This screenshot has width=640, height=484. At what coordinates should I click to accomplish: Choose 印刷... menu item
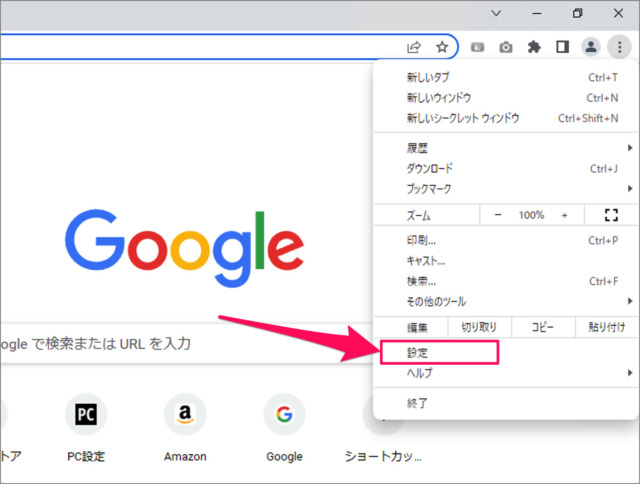(x=506, y=240)
